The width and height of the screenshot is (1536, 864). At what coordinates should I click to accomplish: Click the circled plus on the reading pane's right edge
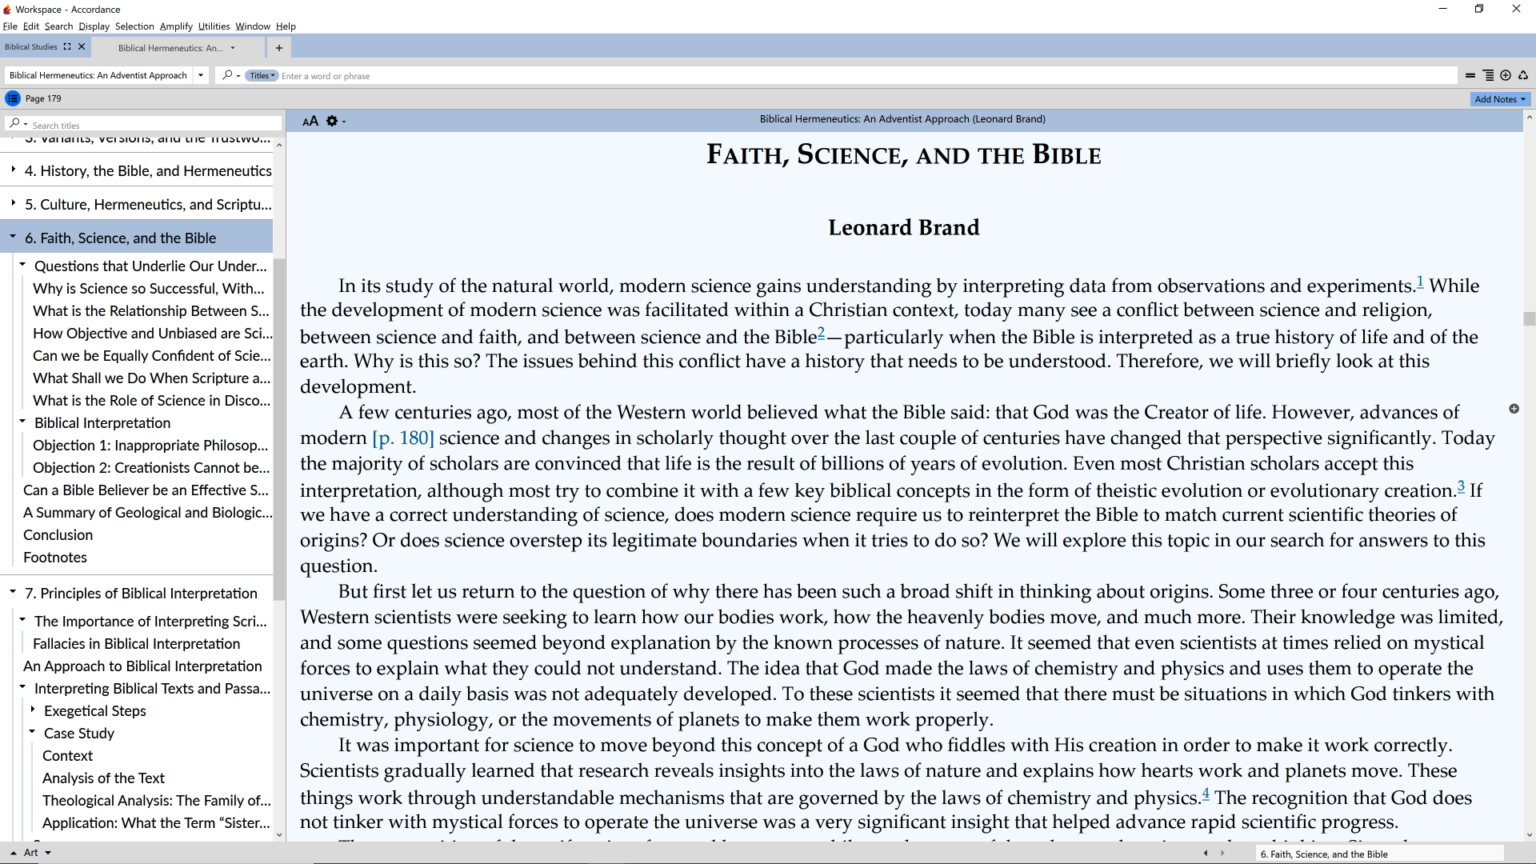pos(1515,409)
